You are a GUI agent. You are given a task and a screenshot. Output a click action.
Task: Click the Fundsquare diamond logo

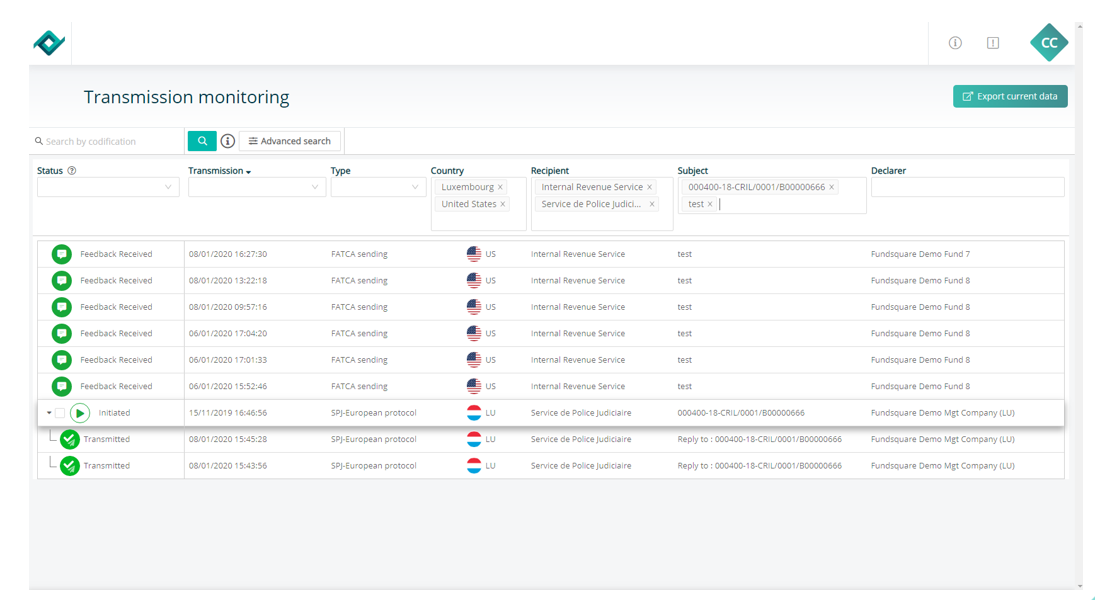pos(50,43)
